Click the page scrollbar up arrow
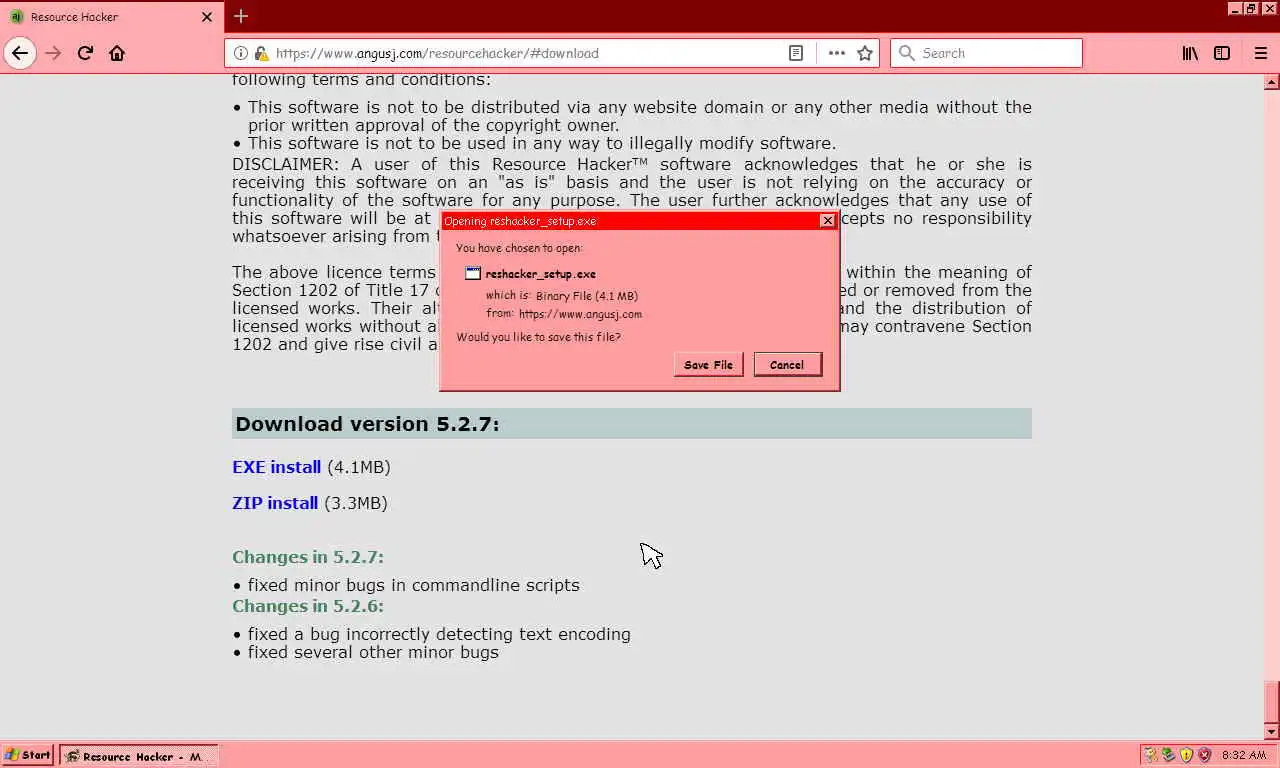This screenshot has height=768, width=1280. tap(1272, 81)
